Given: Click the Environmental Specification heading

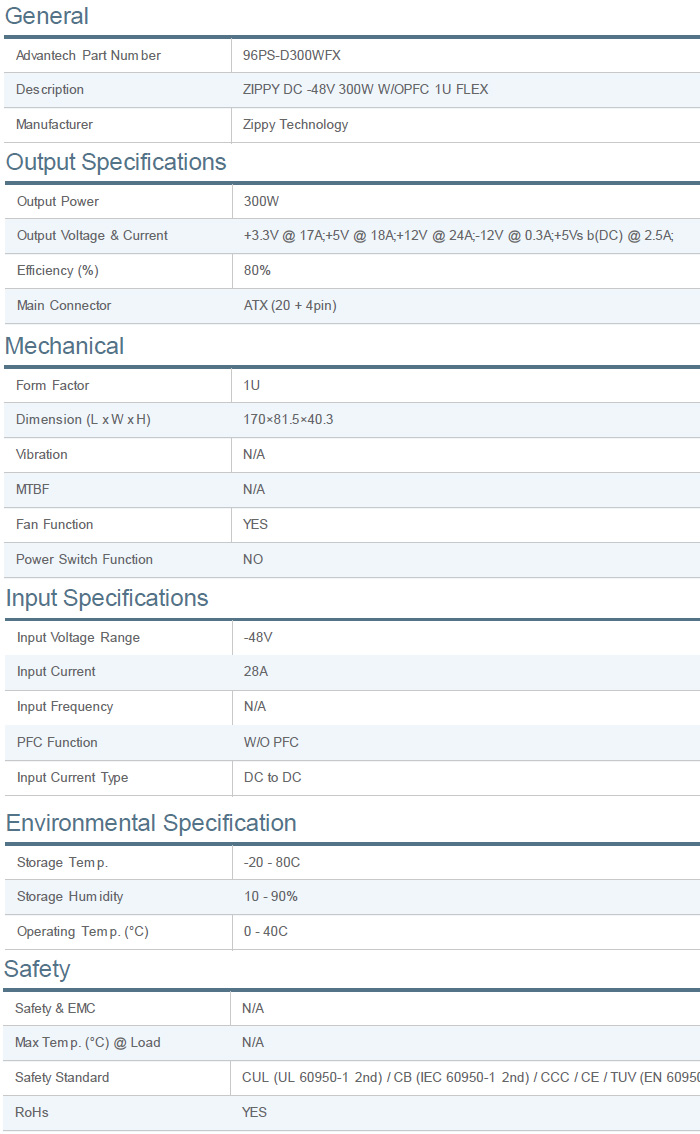Looking at the screenshot, I should (x=151, y=823).
